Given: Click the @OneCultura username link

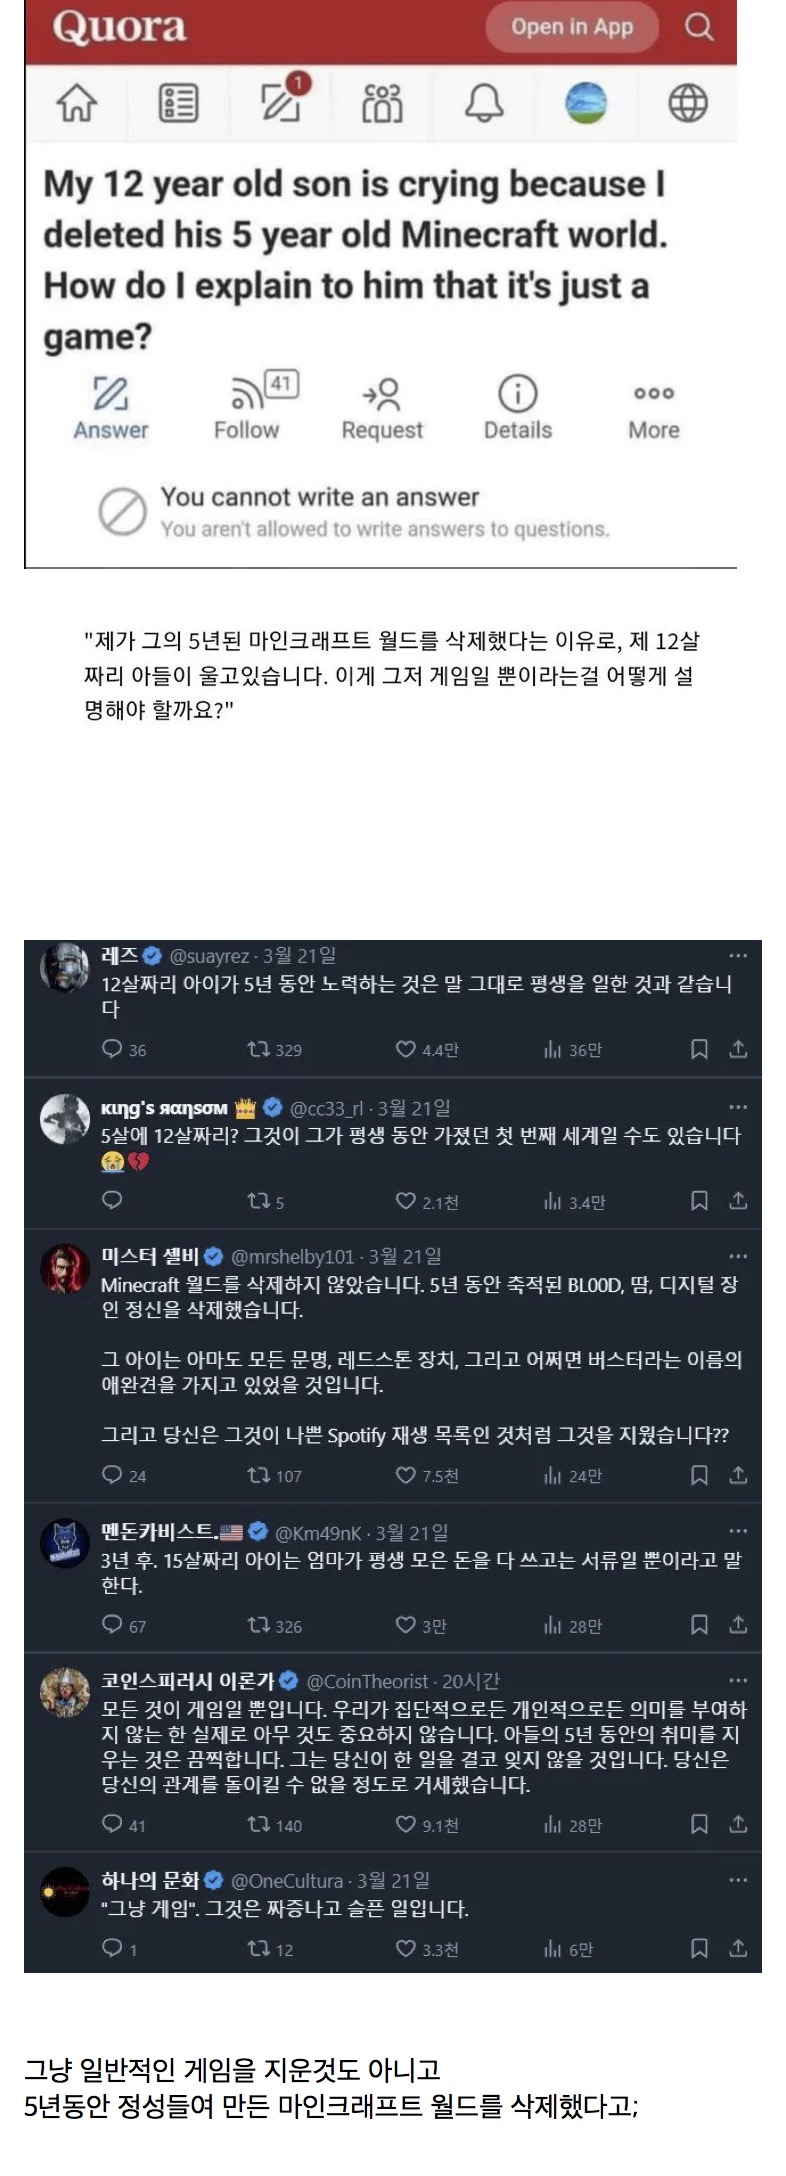Looking at the screenshot, I should [288, 1881].
